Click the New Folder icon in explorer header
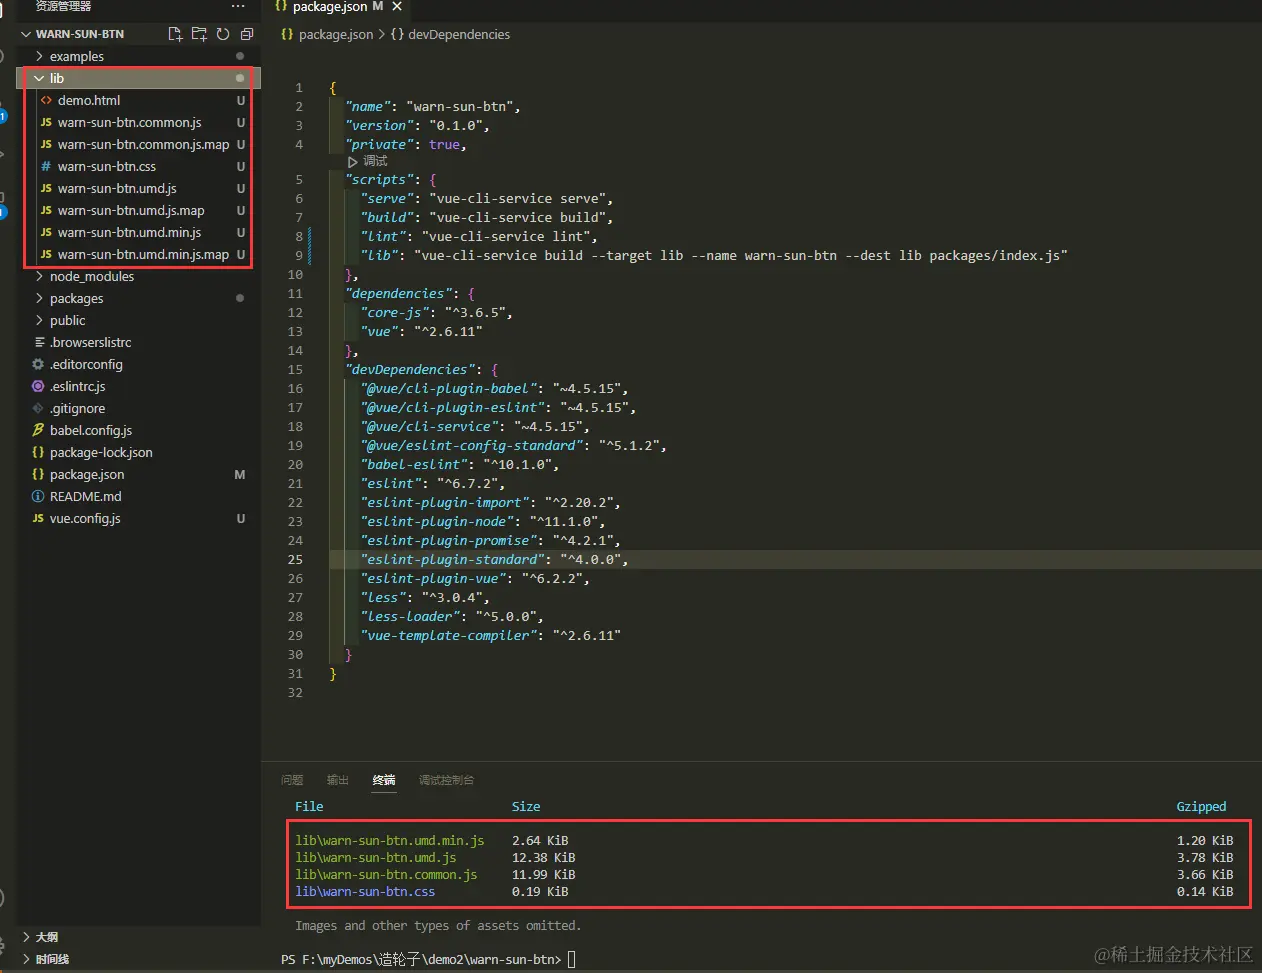 199,34
